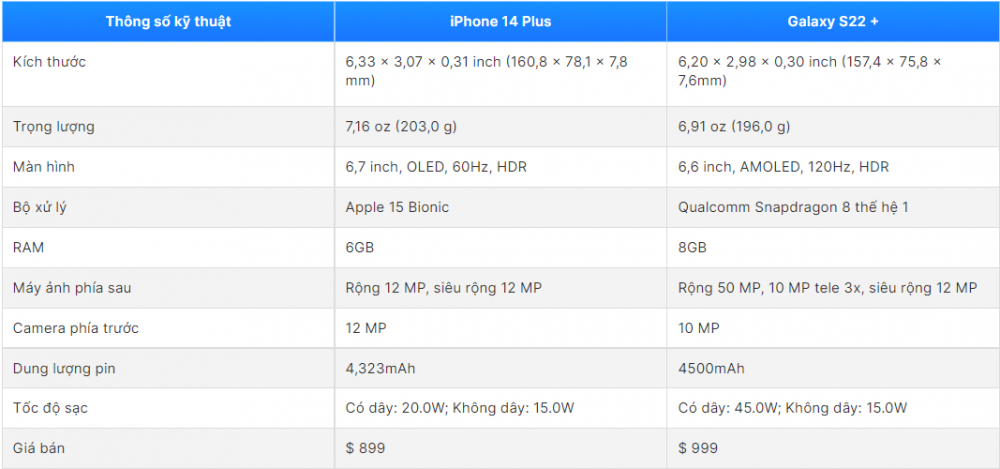Click the "Trọng lượng" row label
The width and height of the screenshot is (1000, 469).
click(x=54, y=127)
